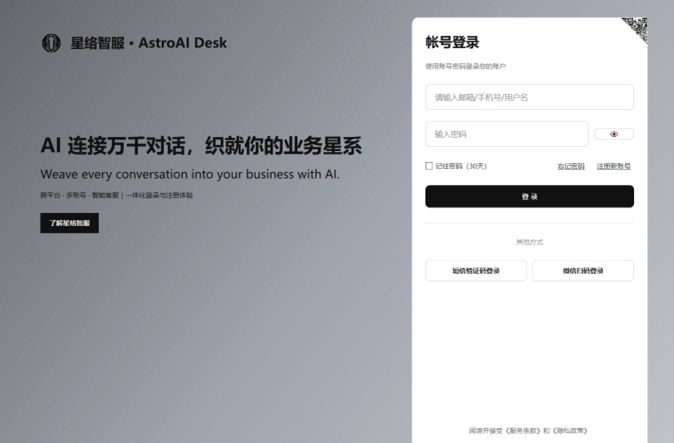The image size is (674, 443).
Task: Click the headline AI 连接万千对话
Action: [x=115, y=145]
